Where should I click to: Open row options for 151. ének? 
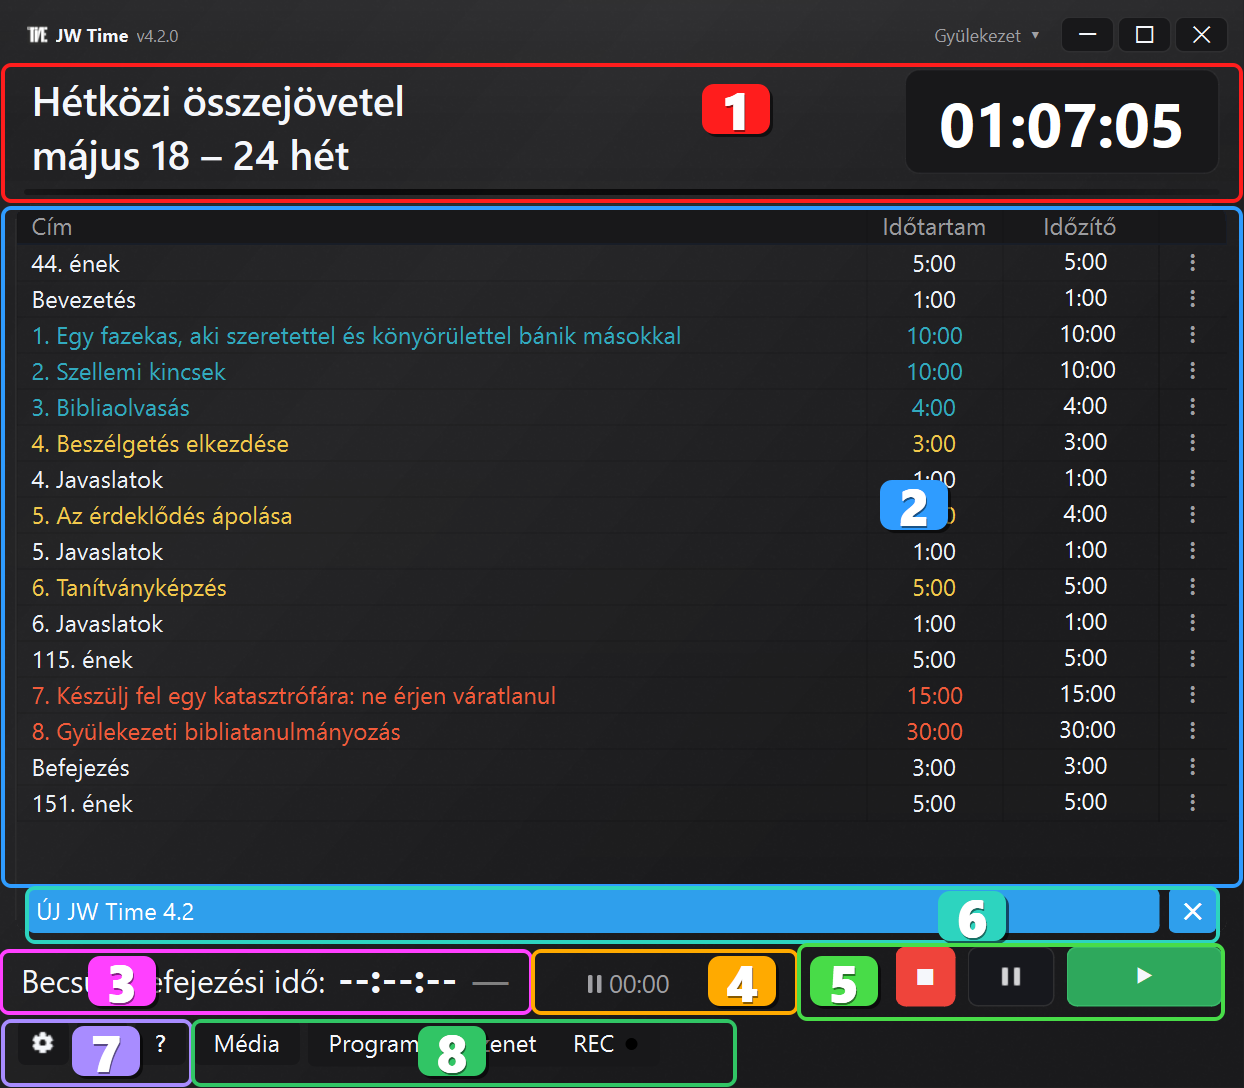(1192, 803)
